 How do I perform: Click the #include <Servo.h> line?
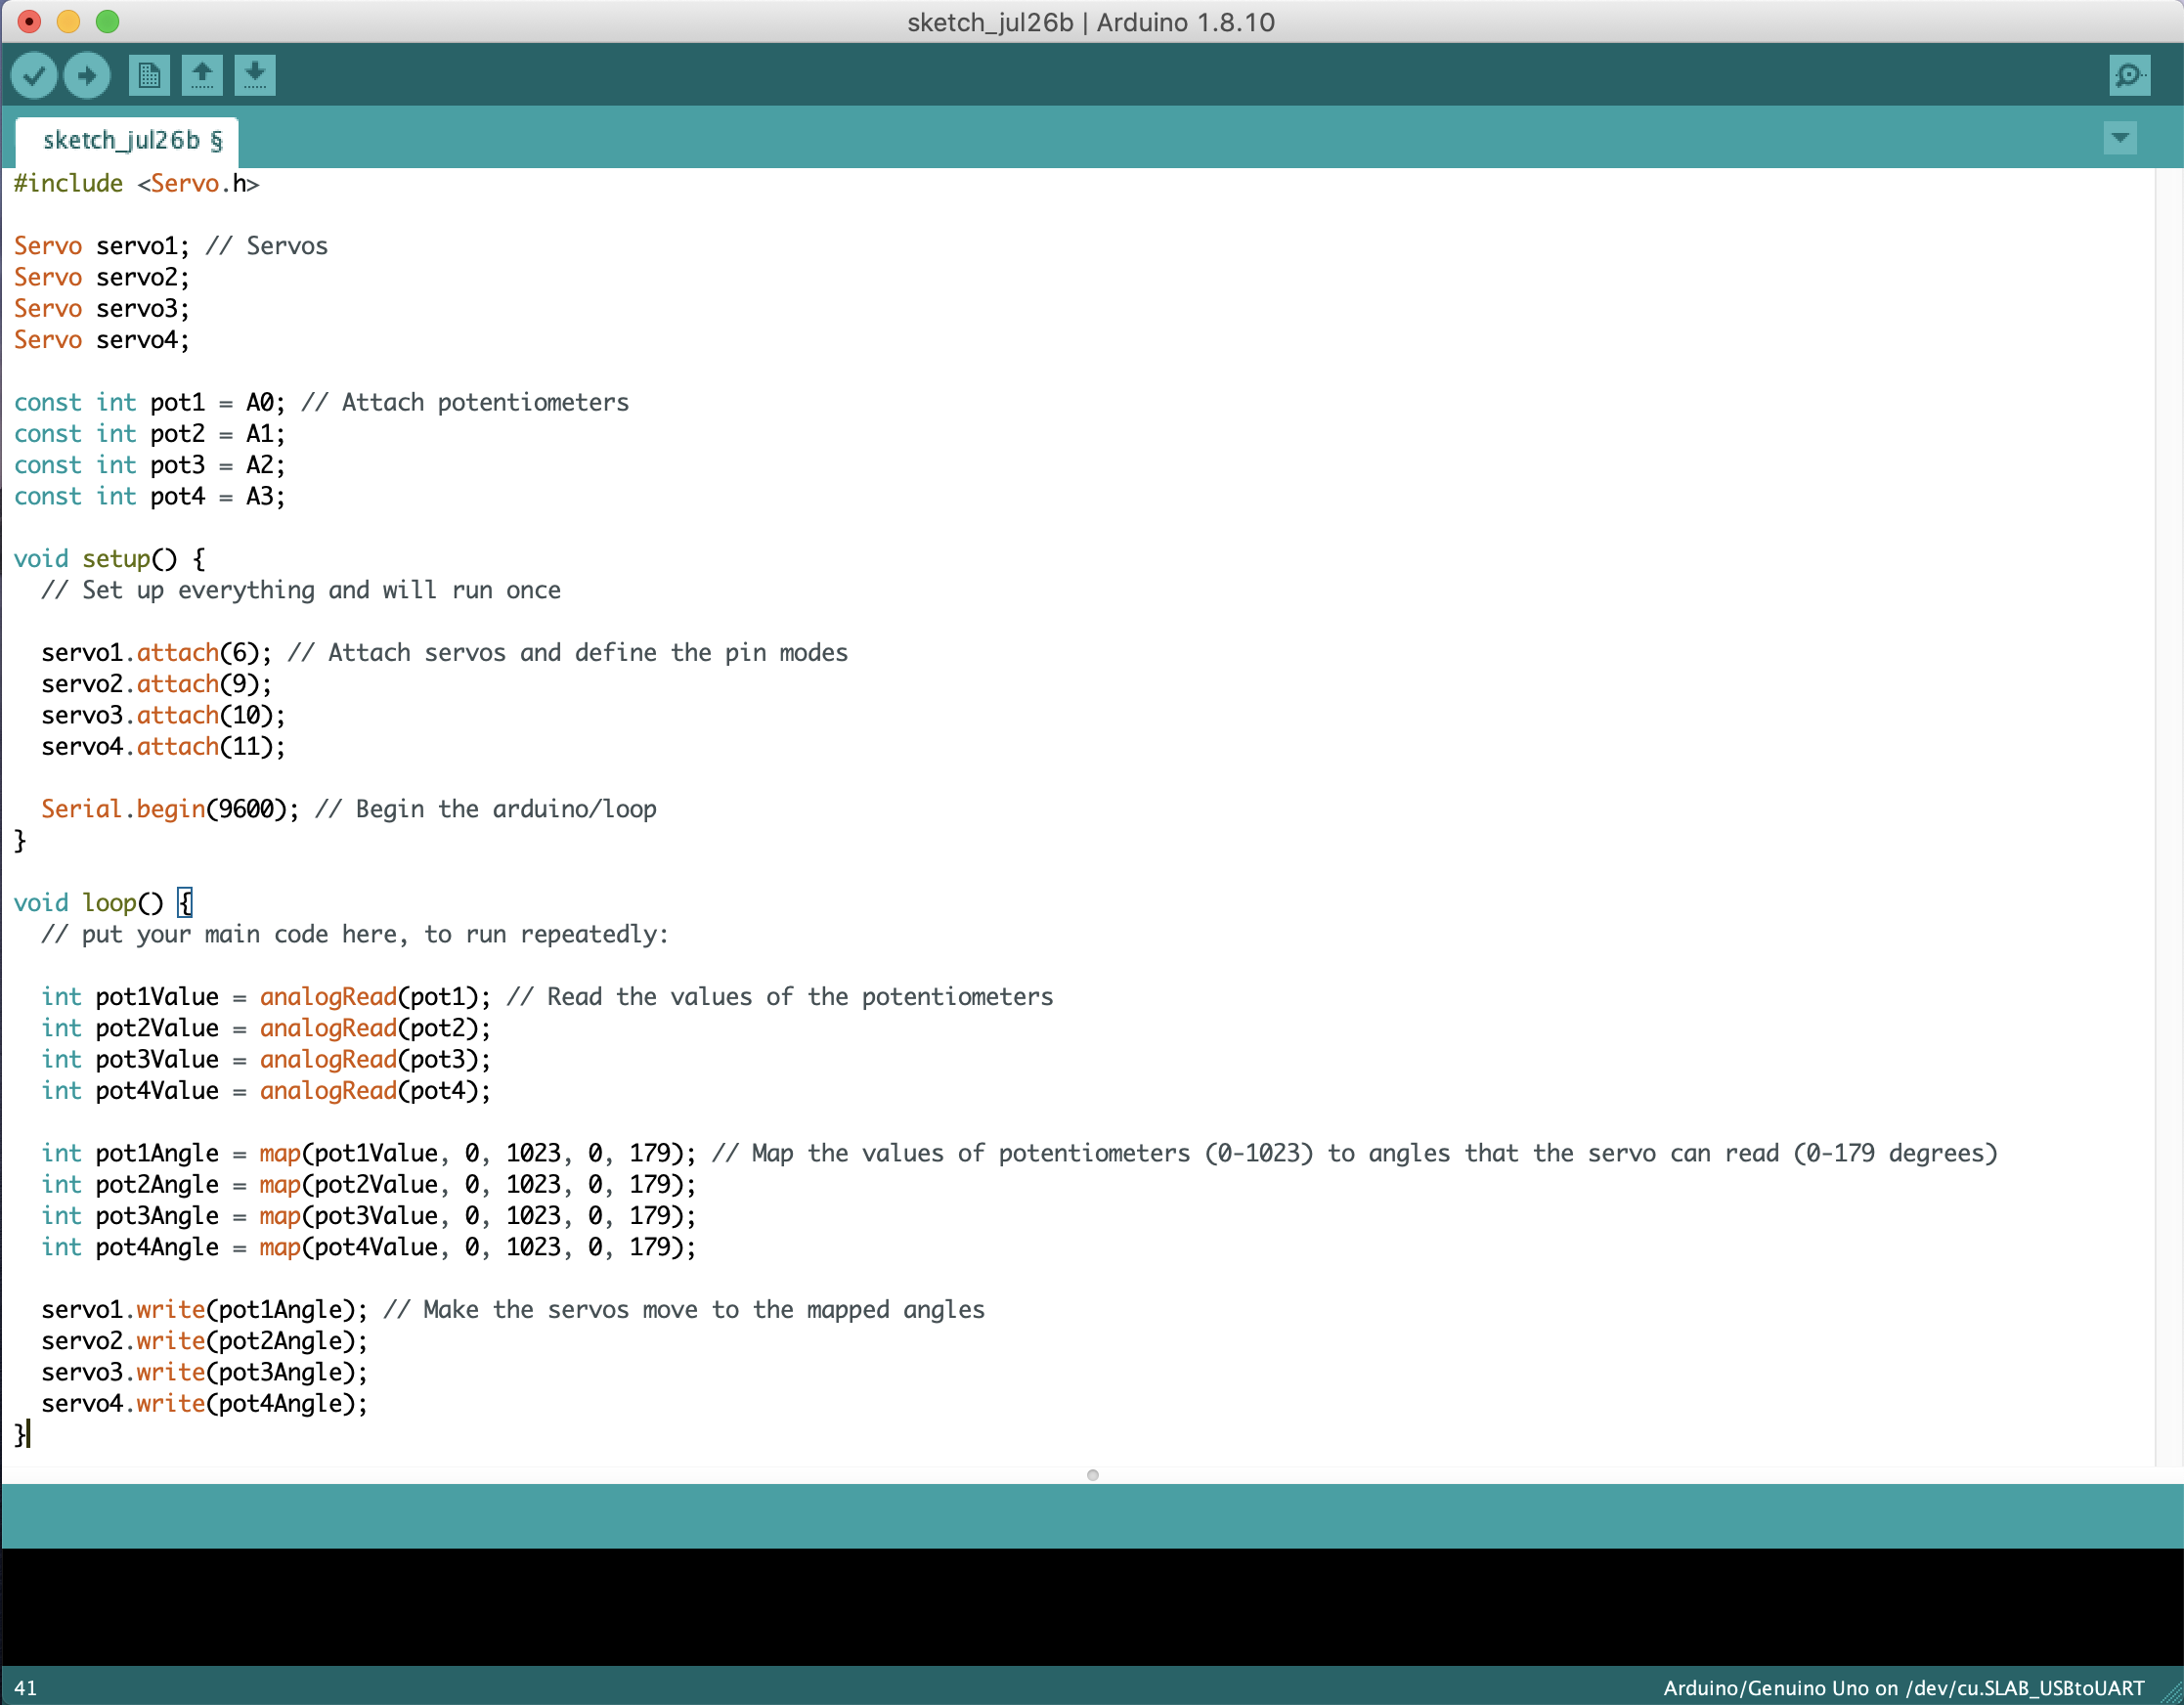(x=137, y=184)
